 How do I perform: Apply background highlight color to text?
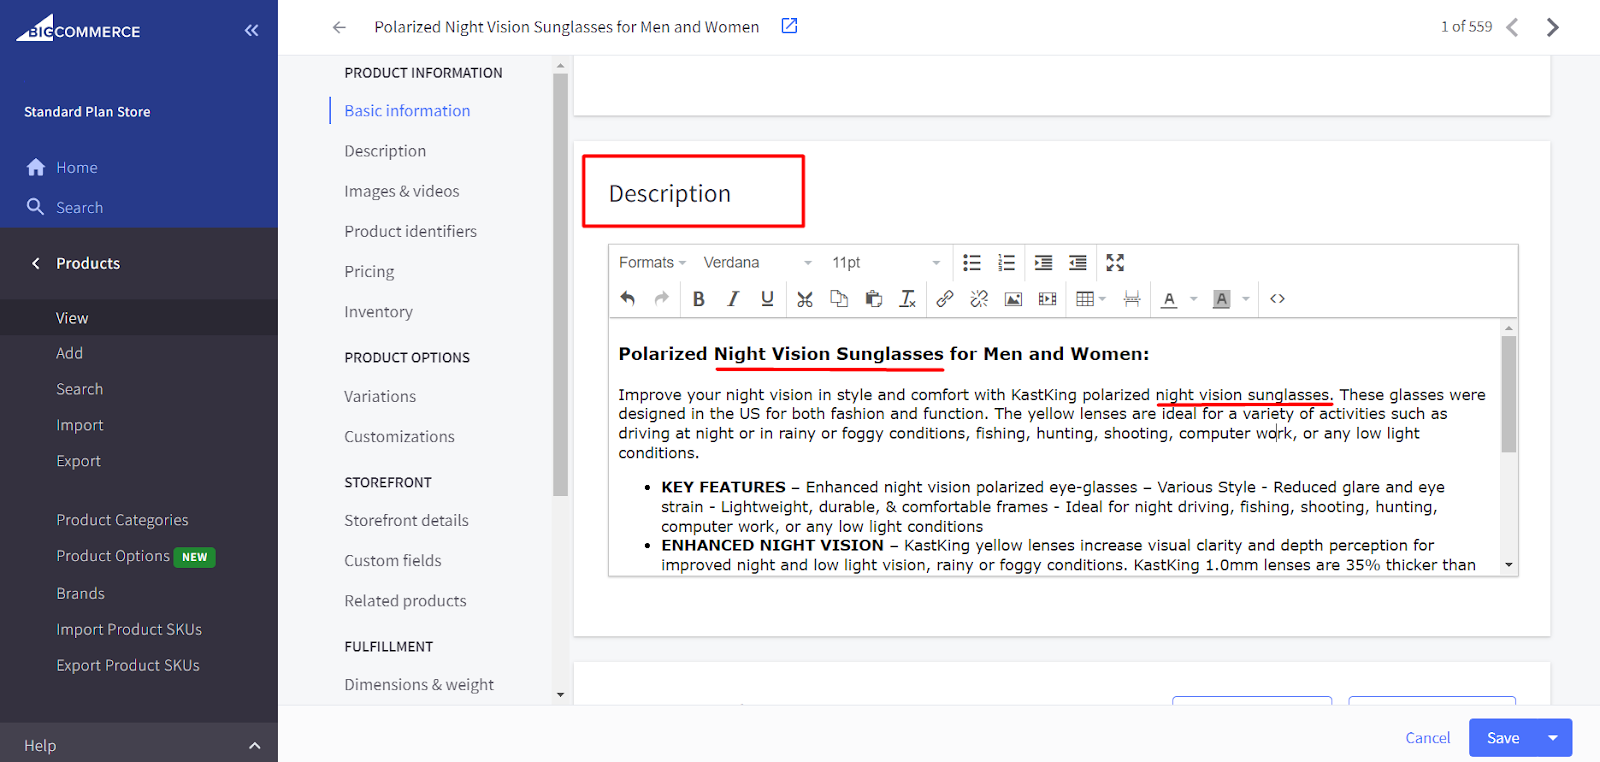(x=1221, y=298)
